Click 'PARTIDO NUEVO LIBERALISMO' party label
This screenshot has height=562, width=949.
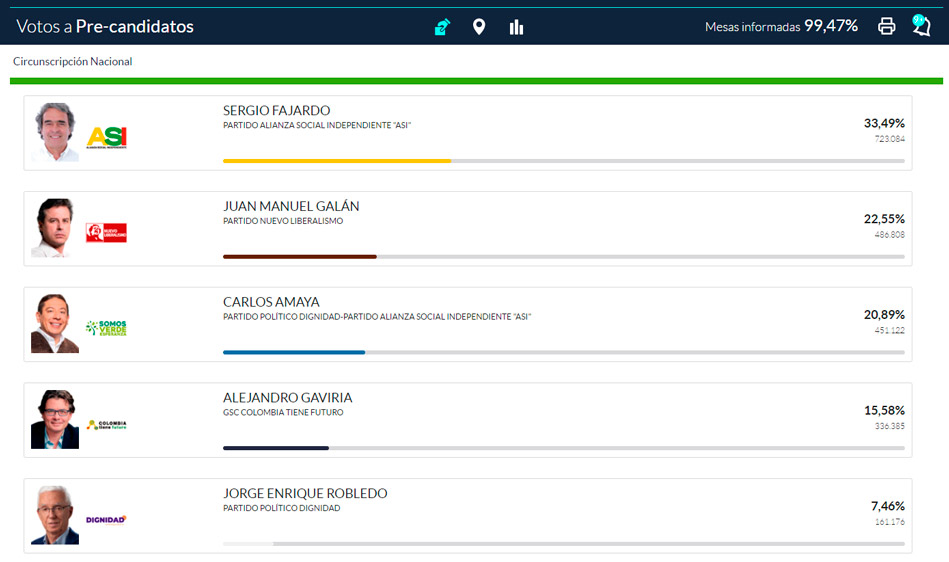[x=283, y=221]
